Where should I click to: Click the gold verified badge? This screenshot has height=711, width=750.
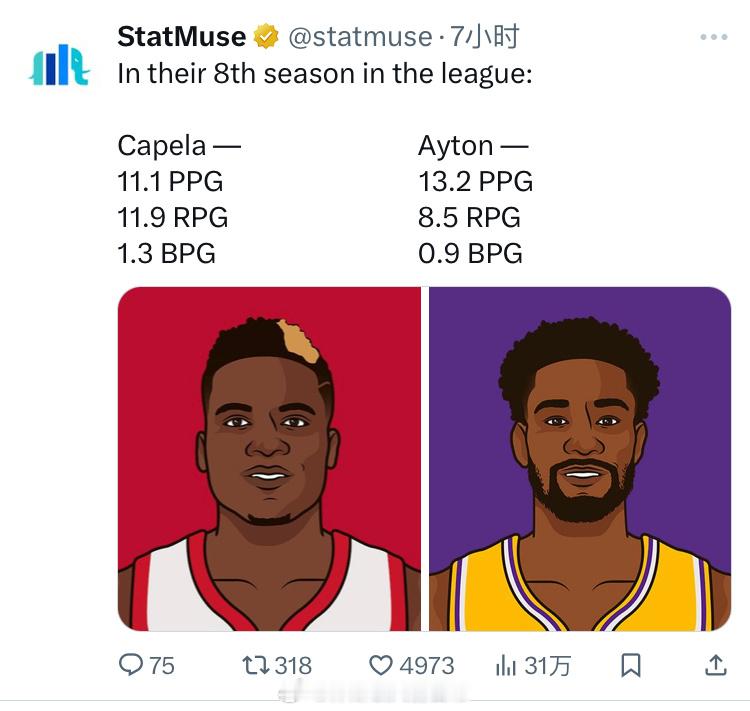pyautogui.click(x=265, y=38)
